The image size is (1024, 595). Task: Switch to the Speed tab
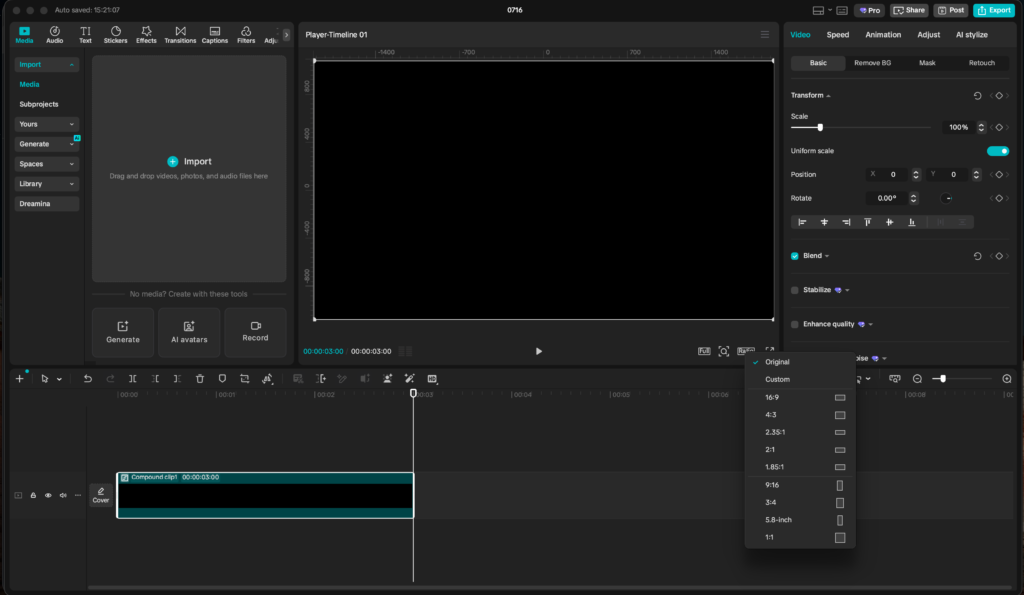pos(838,35)
